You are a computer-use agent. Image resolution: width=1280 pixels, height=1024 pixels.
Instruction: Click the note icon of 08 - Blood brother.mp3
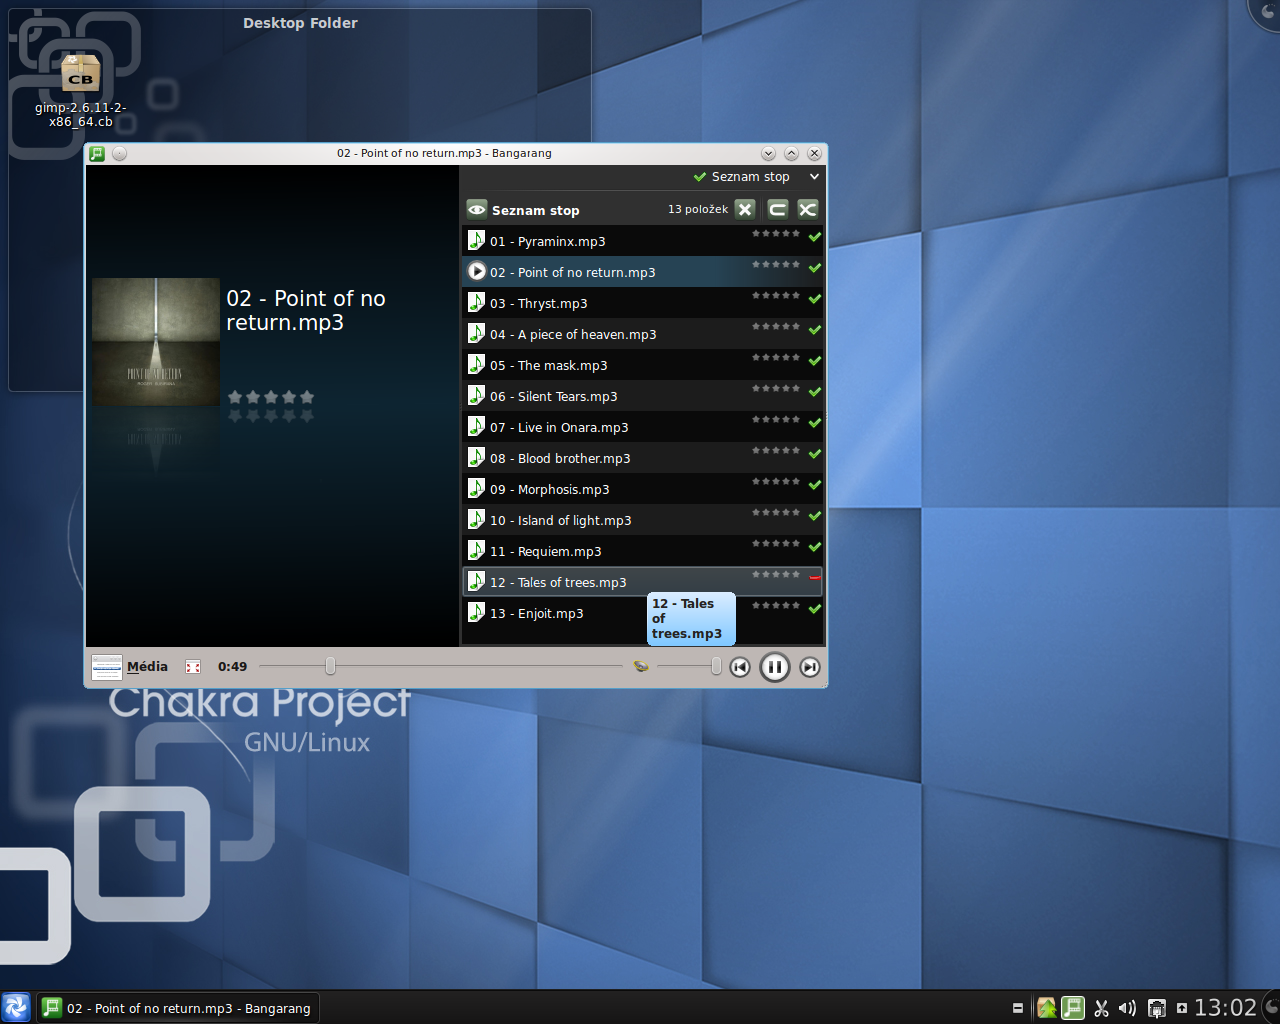tap(477, 458)
